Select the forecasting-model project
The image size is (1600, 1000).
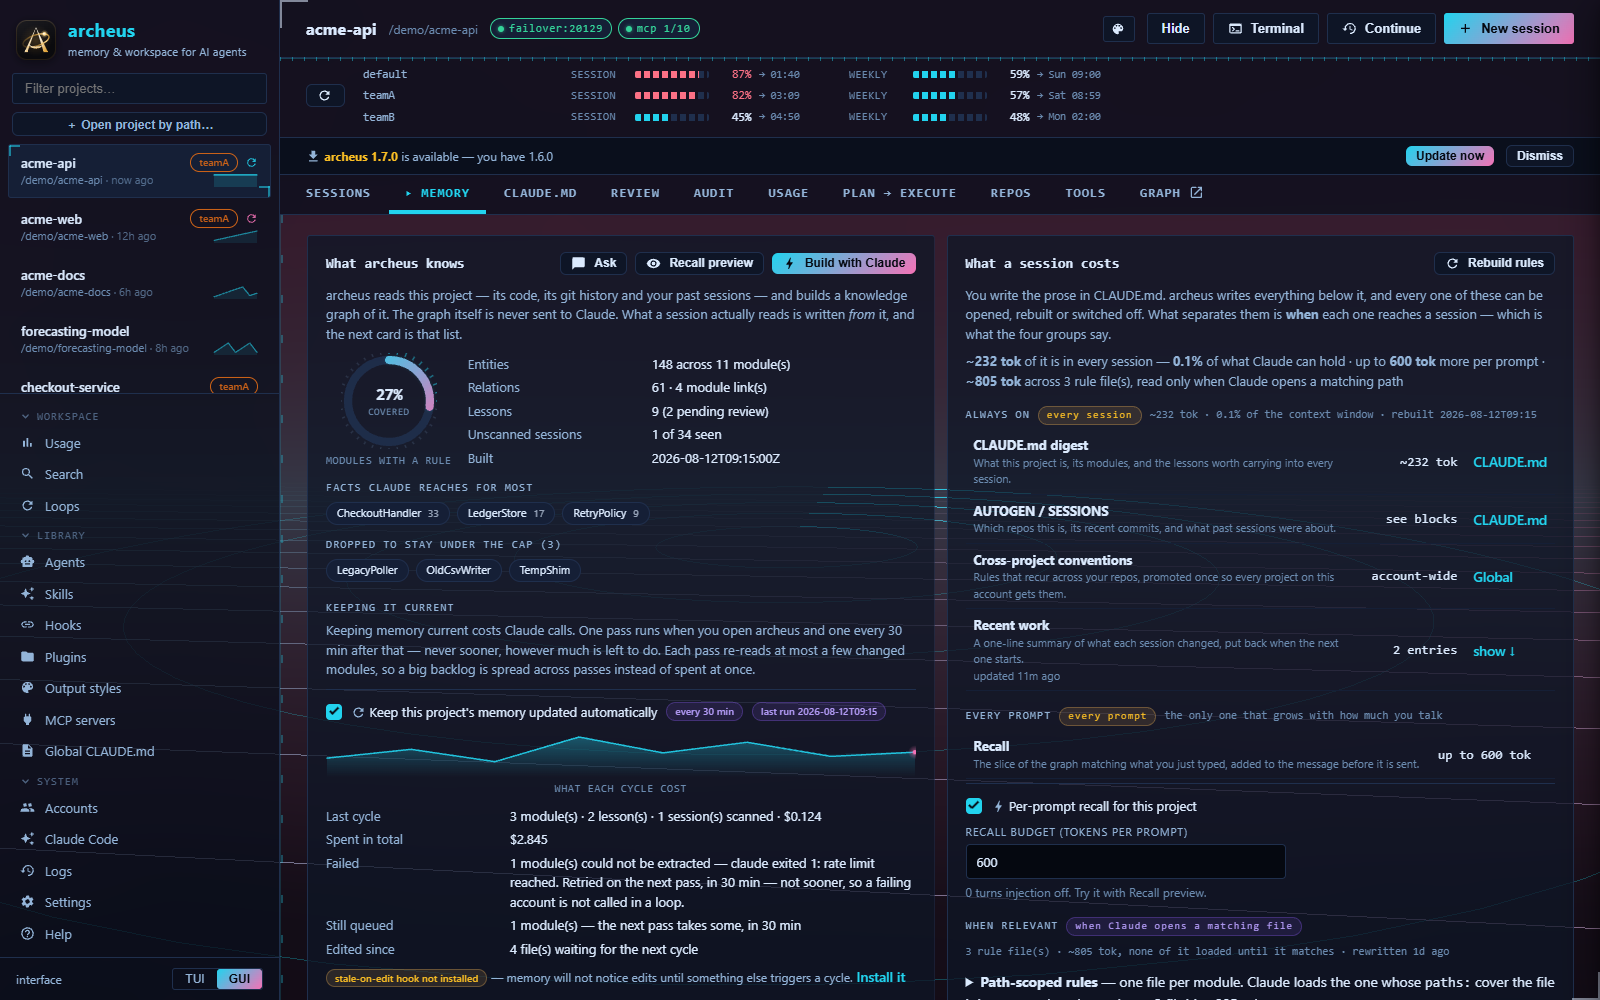pyautogui.click(x=139, y=339)
